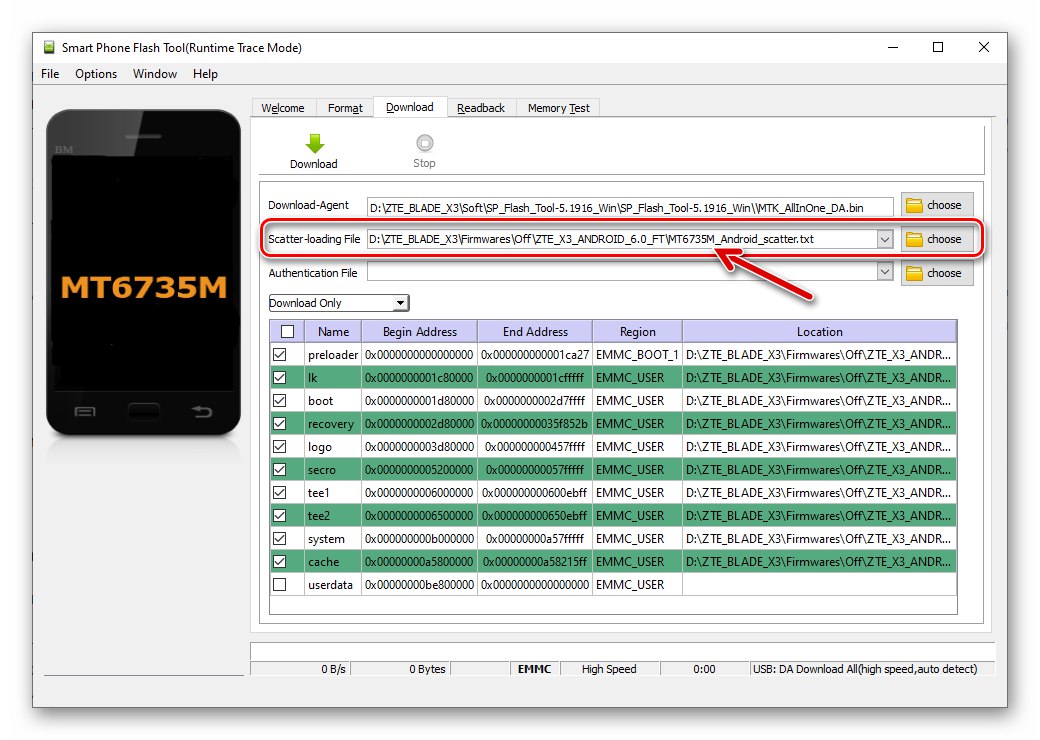Choose a Scatter-loading file
The height and width of the screenshot is (740, 1040).
click(937, 239)
